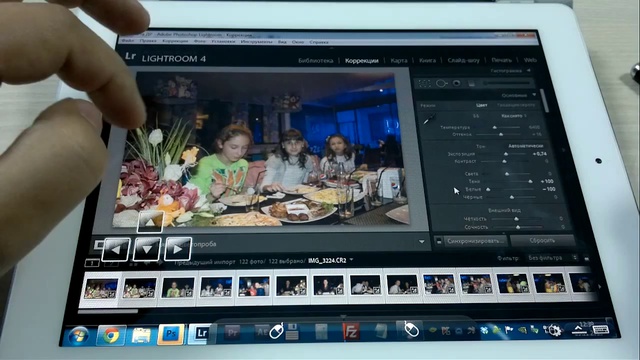Open Premiere Pro from the taskbar

point(232,333)
